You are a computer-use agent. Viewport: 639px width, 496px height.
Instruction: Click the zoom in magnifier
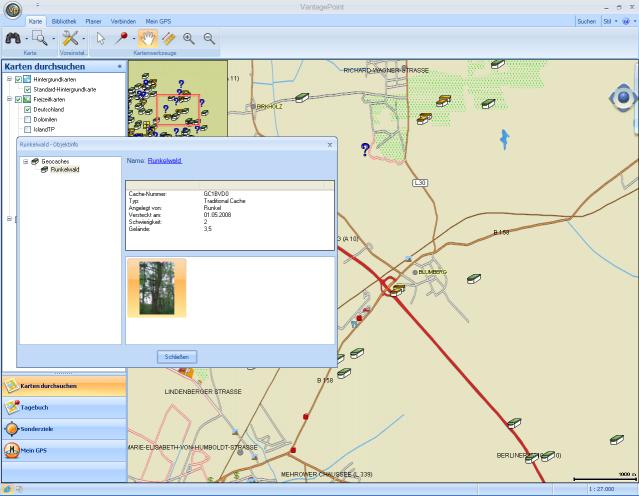[x=189, y=38]
